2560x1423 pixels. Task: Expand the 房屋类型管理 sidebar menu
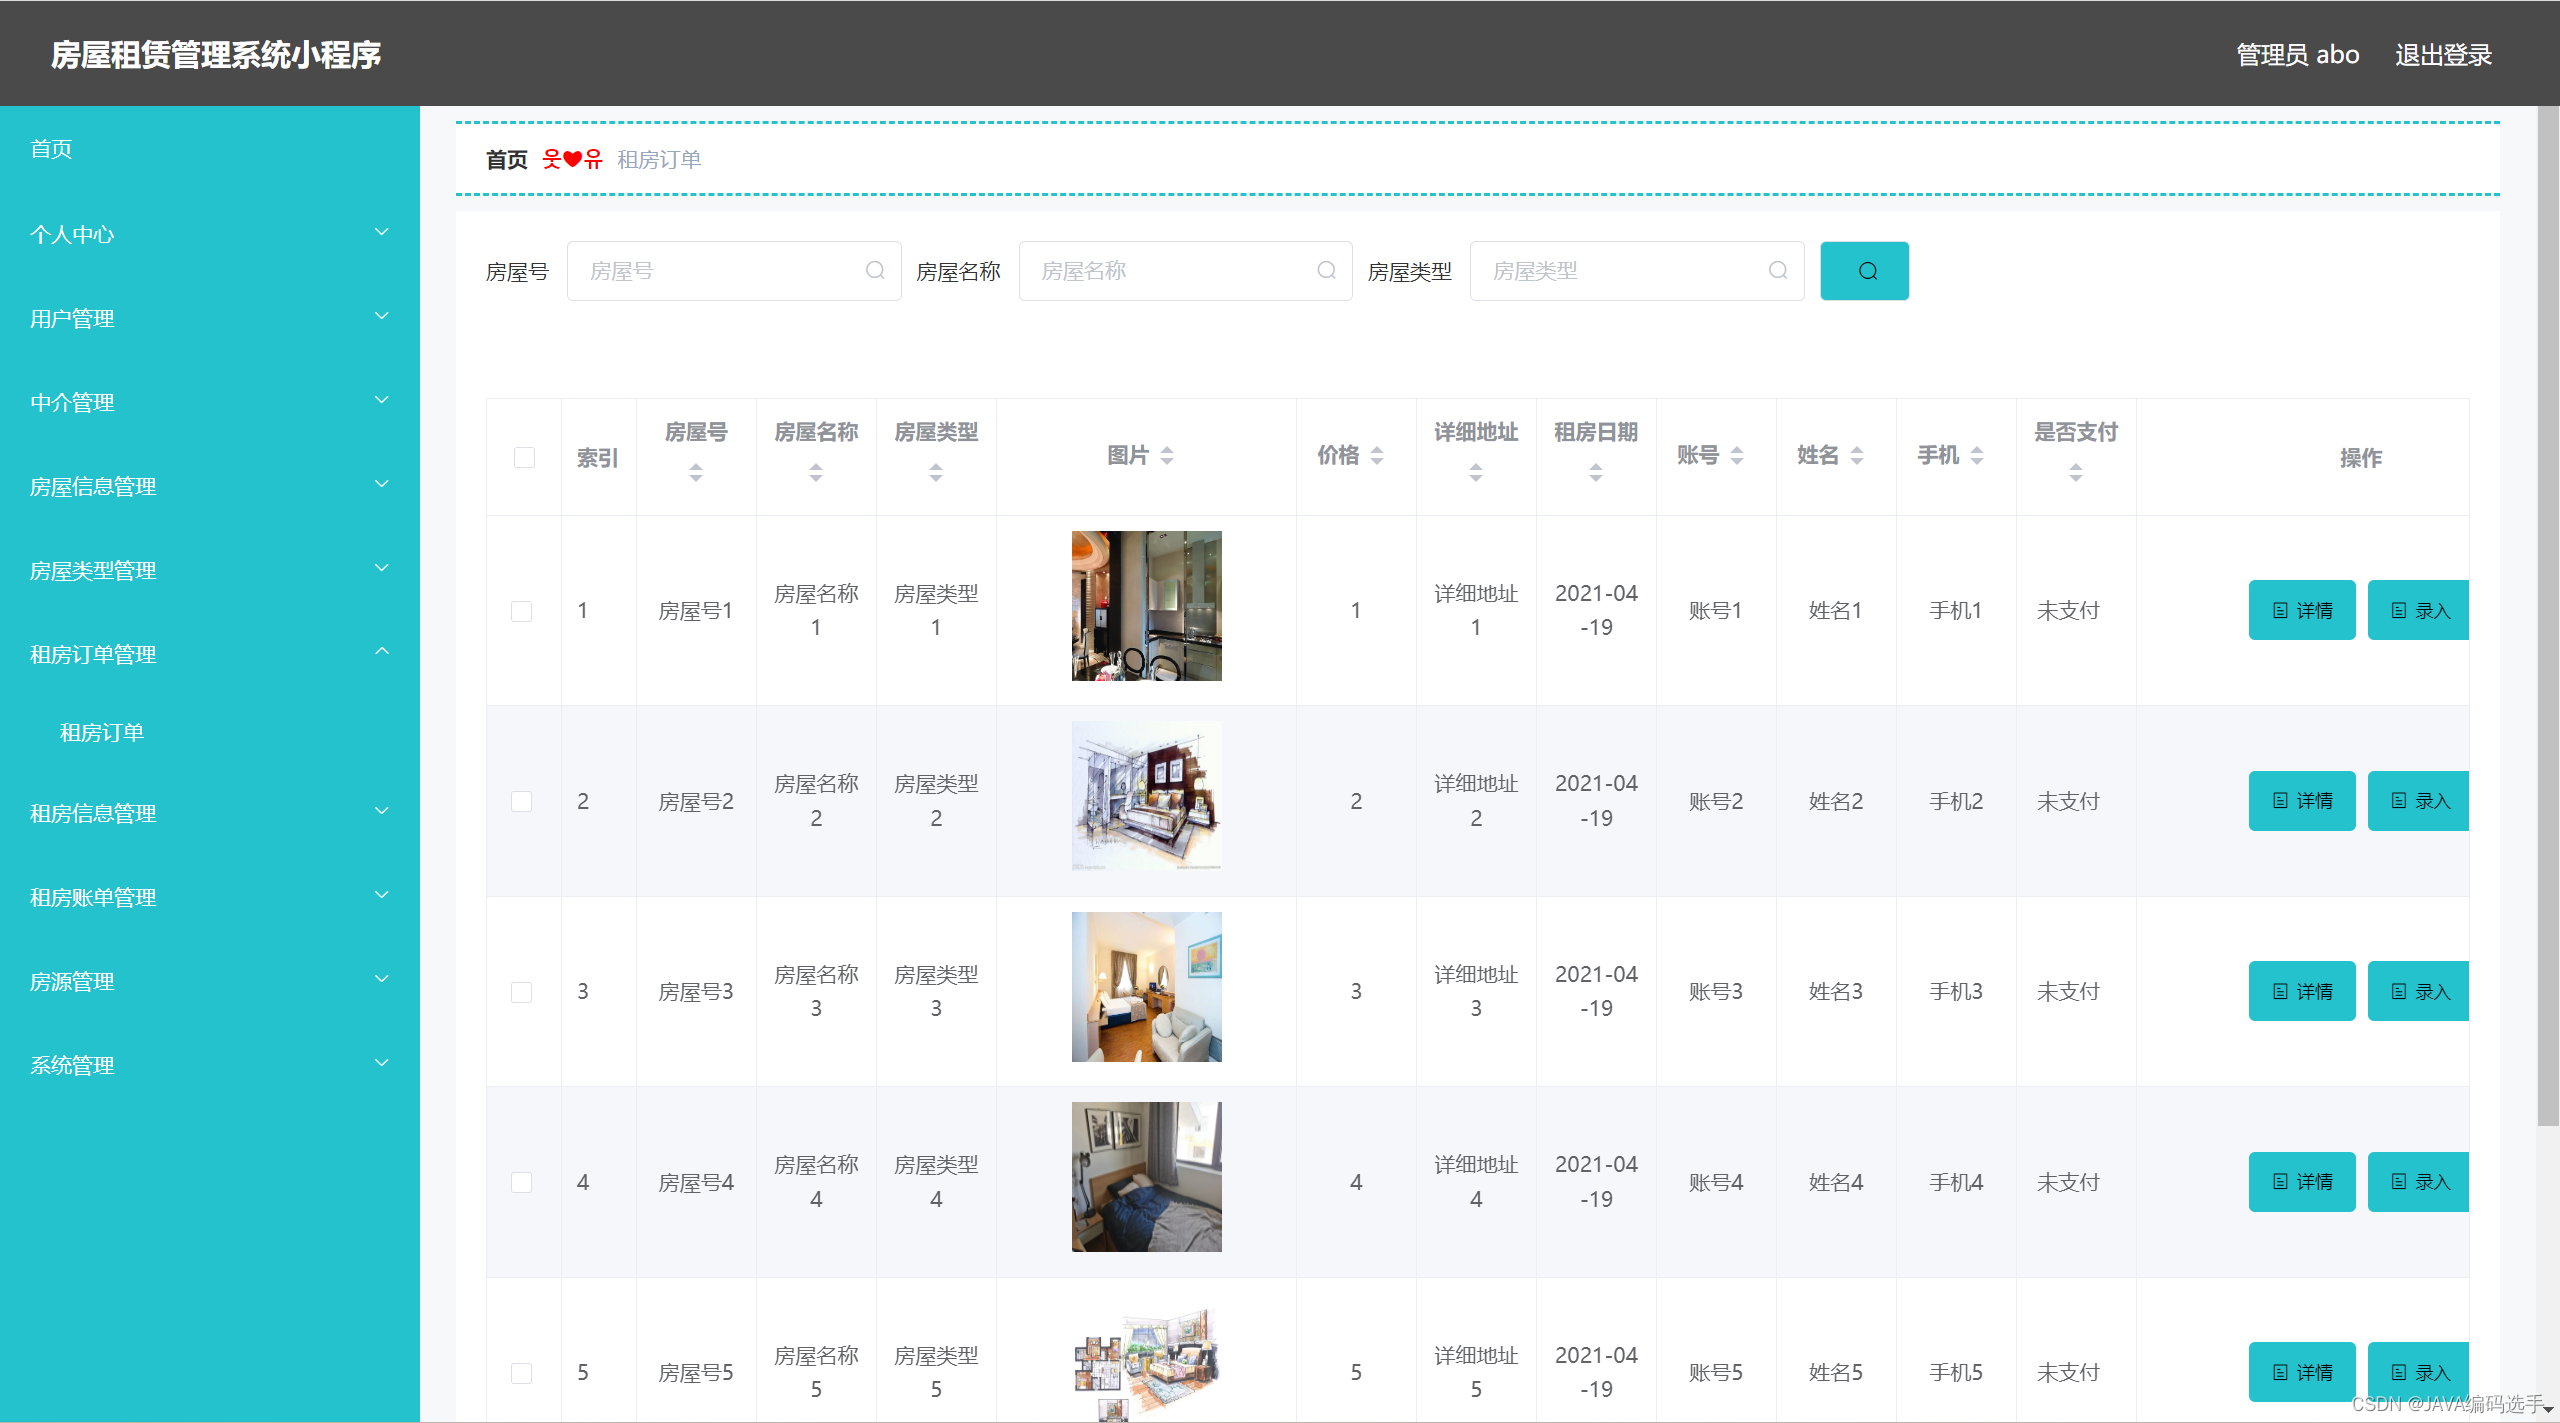(x=210, y=570)
